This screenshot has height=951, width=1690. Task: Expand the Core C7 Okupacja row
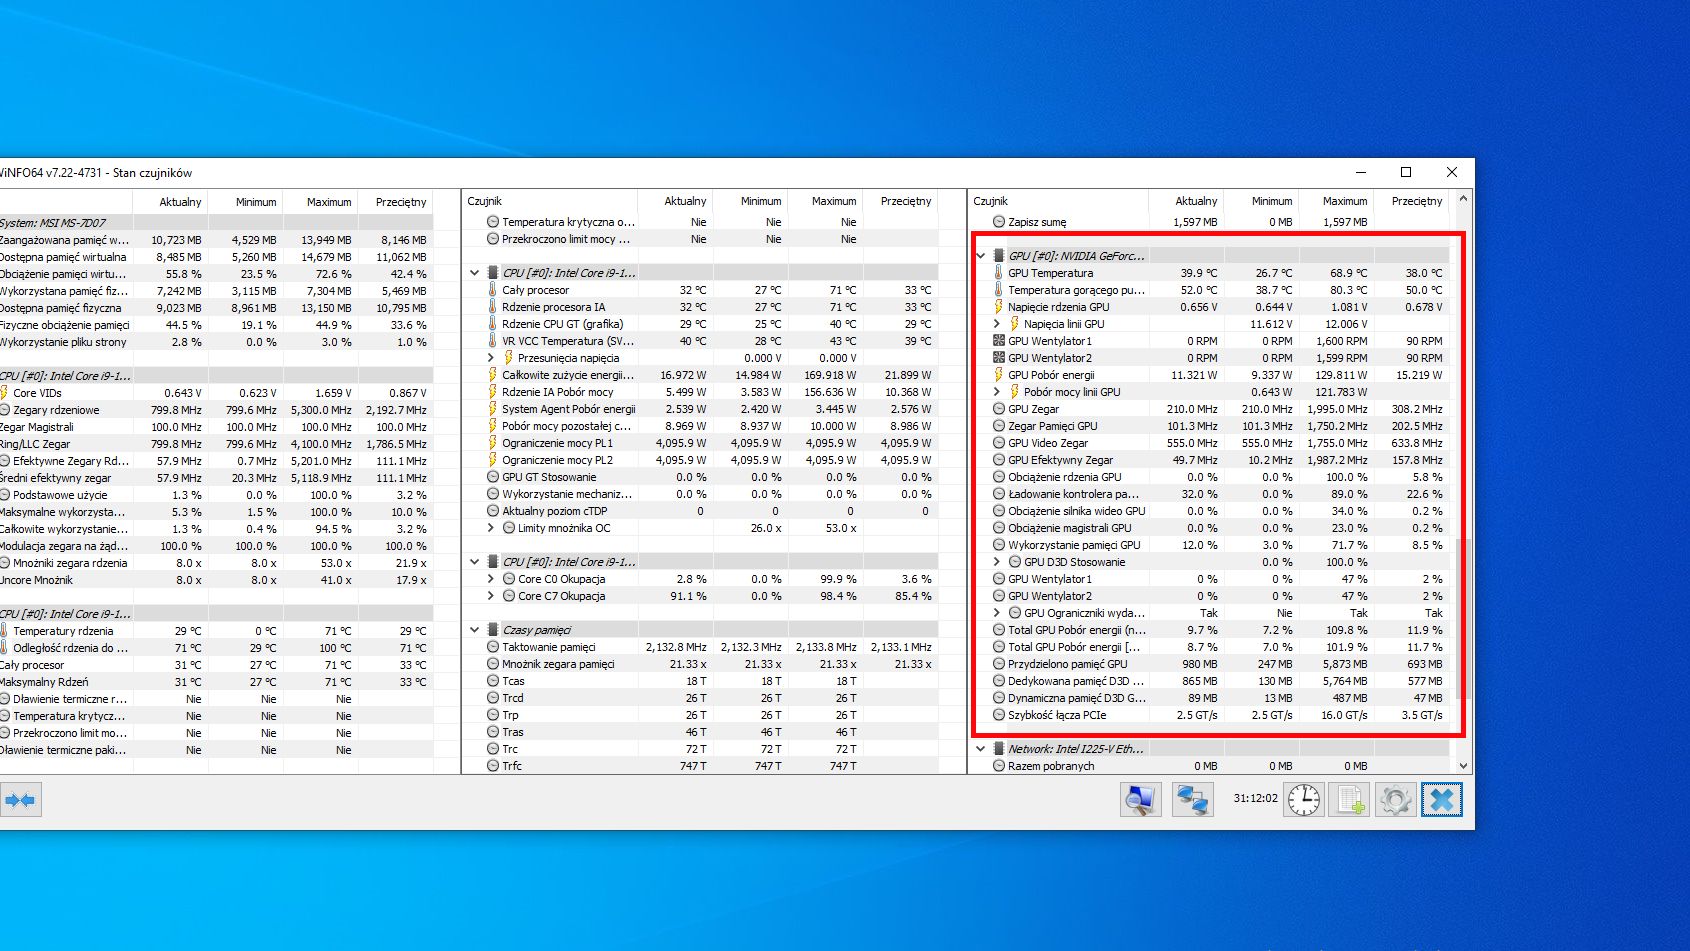tap(490, 596)
